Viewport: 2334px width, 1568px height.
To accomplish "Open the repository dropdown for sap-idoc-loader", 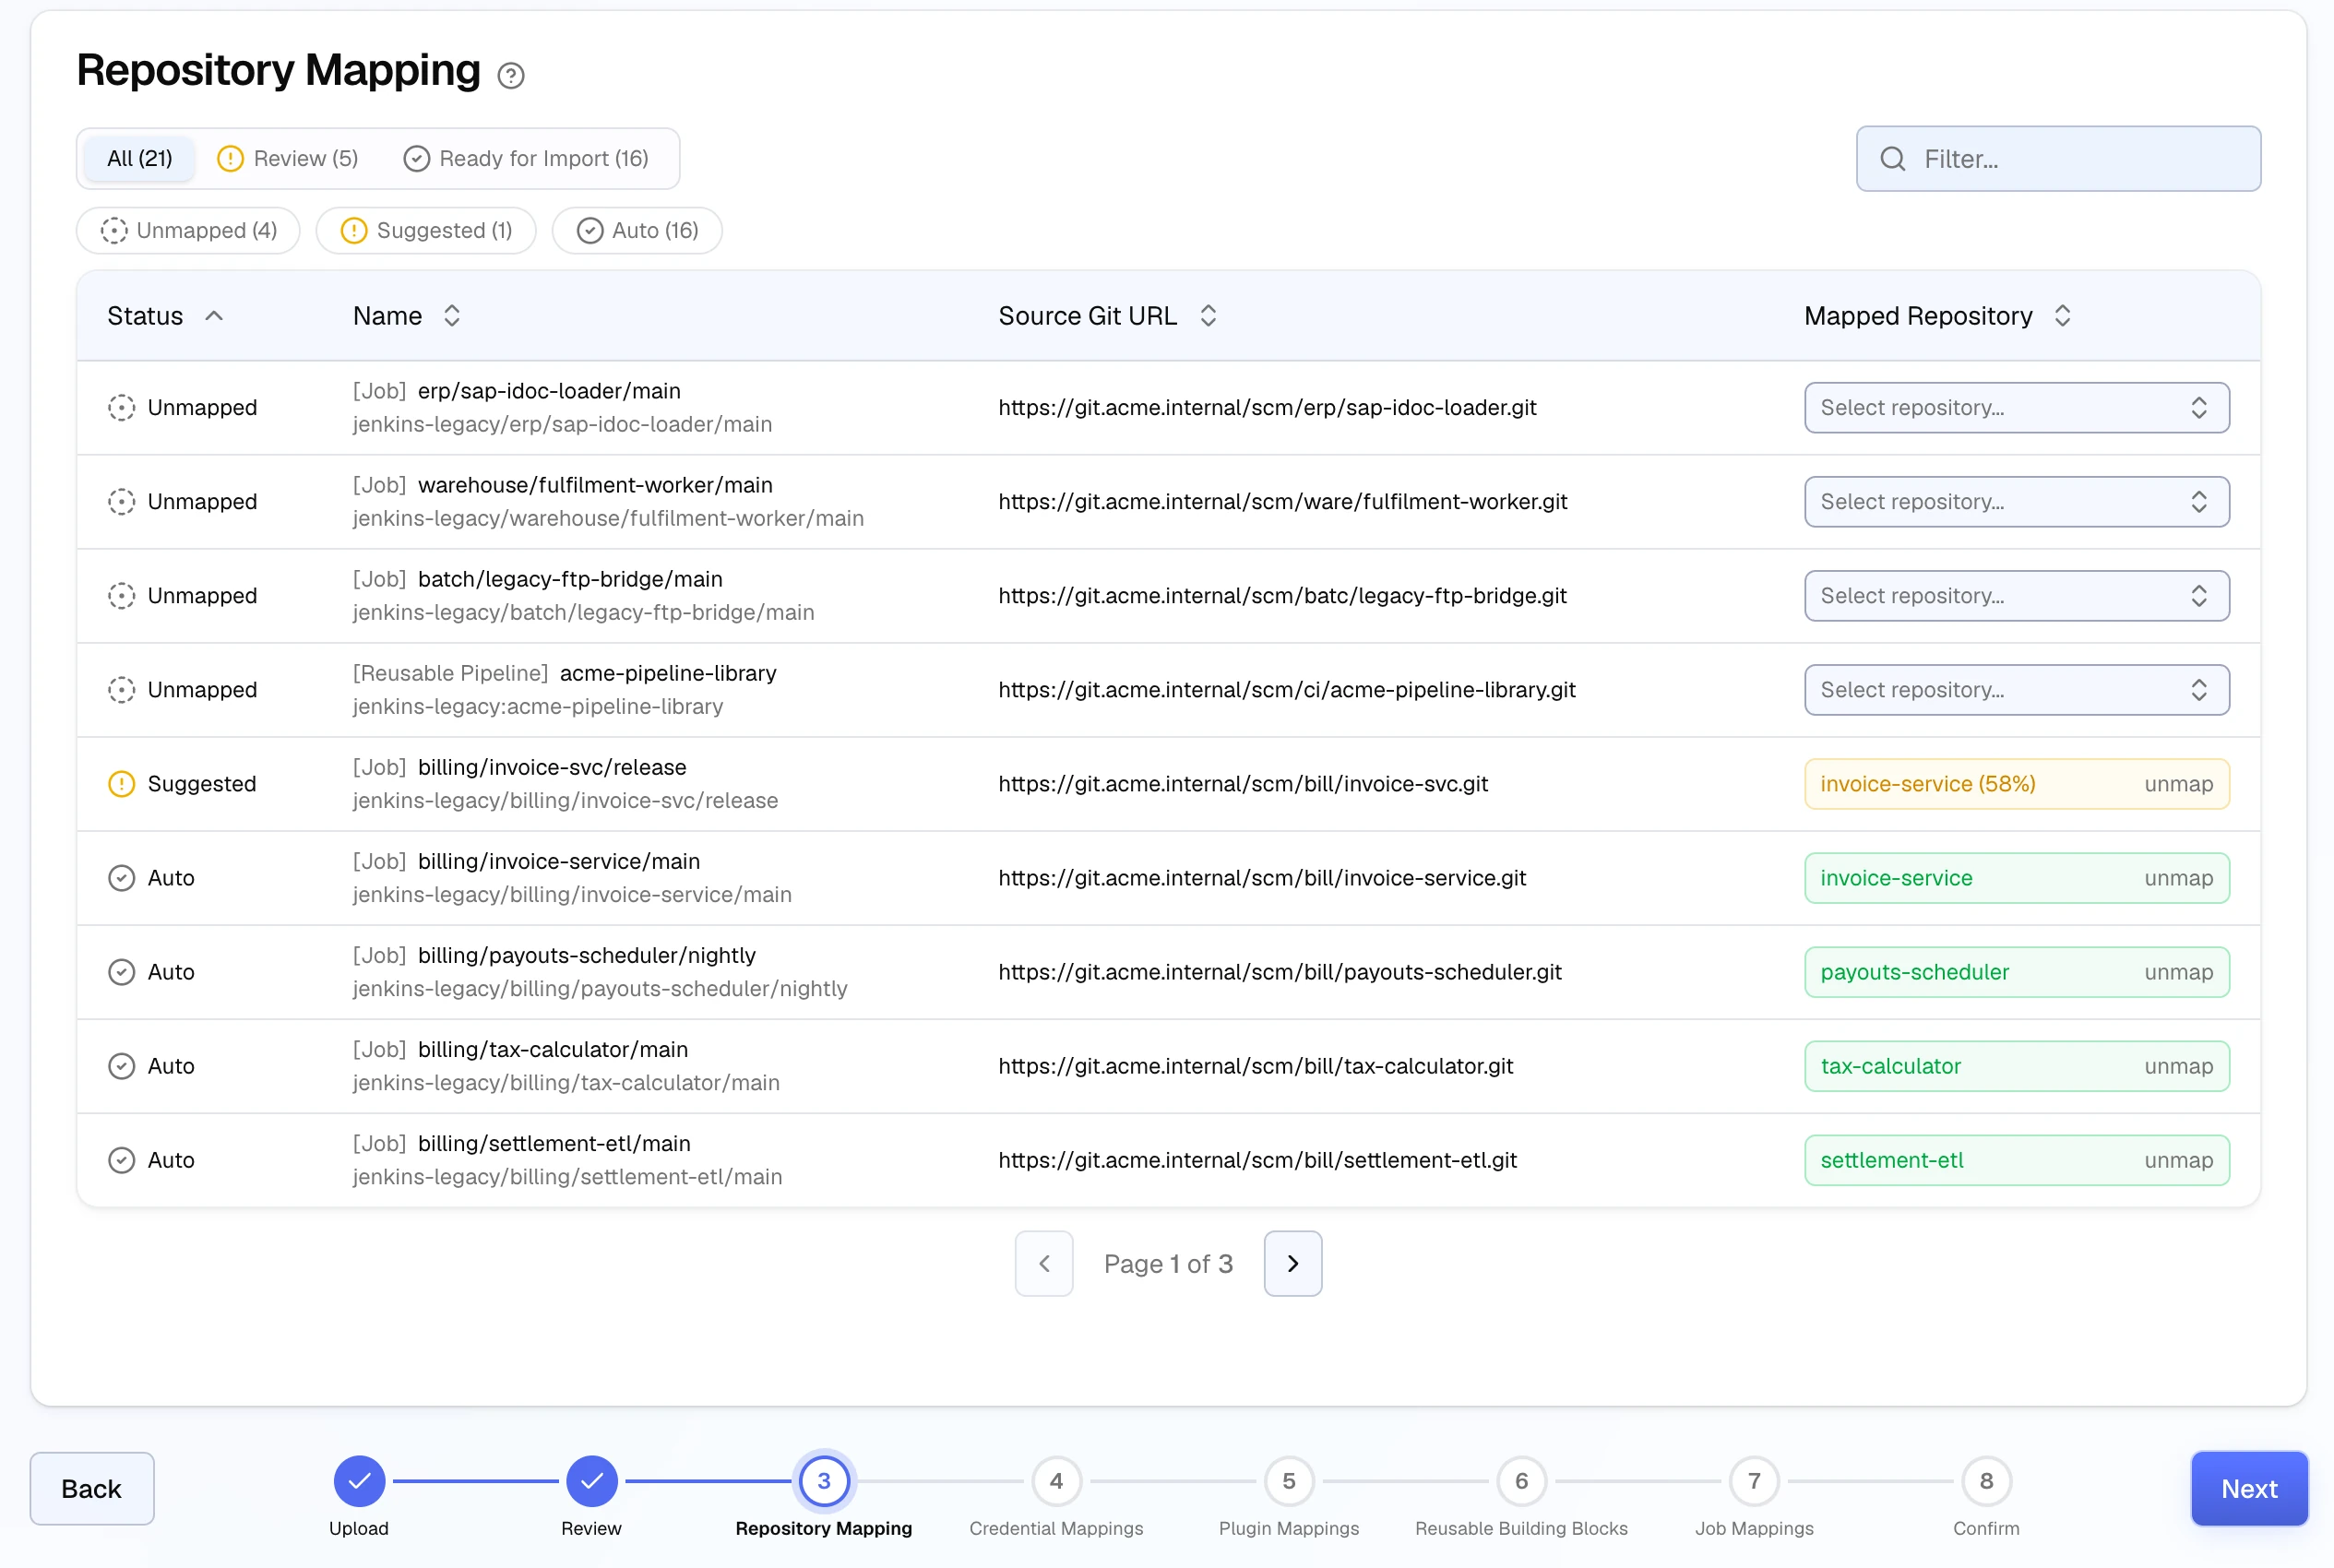I will click(2016, 408).
